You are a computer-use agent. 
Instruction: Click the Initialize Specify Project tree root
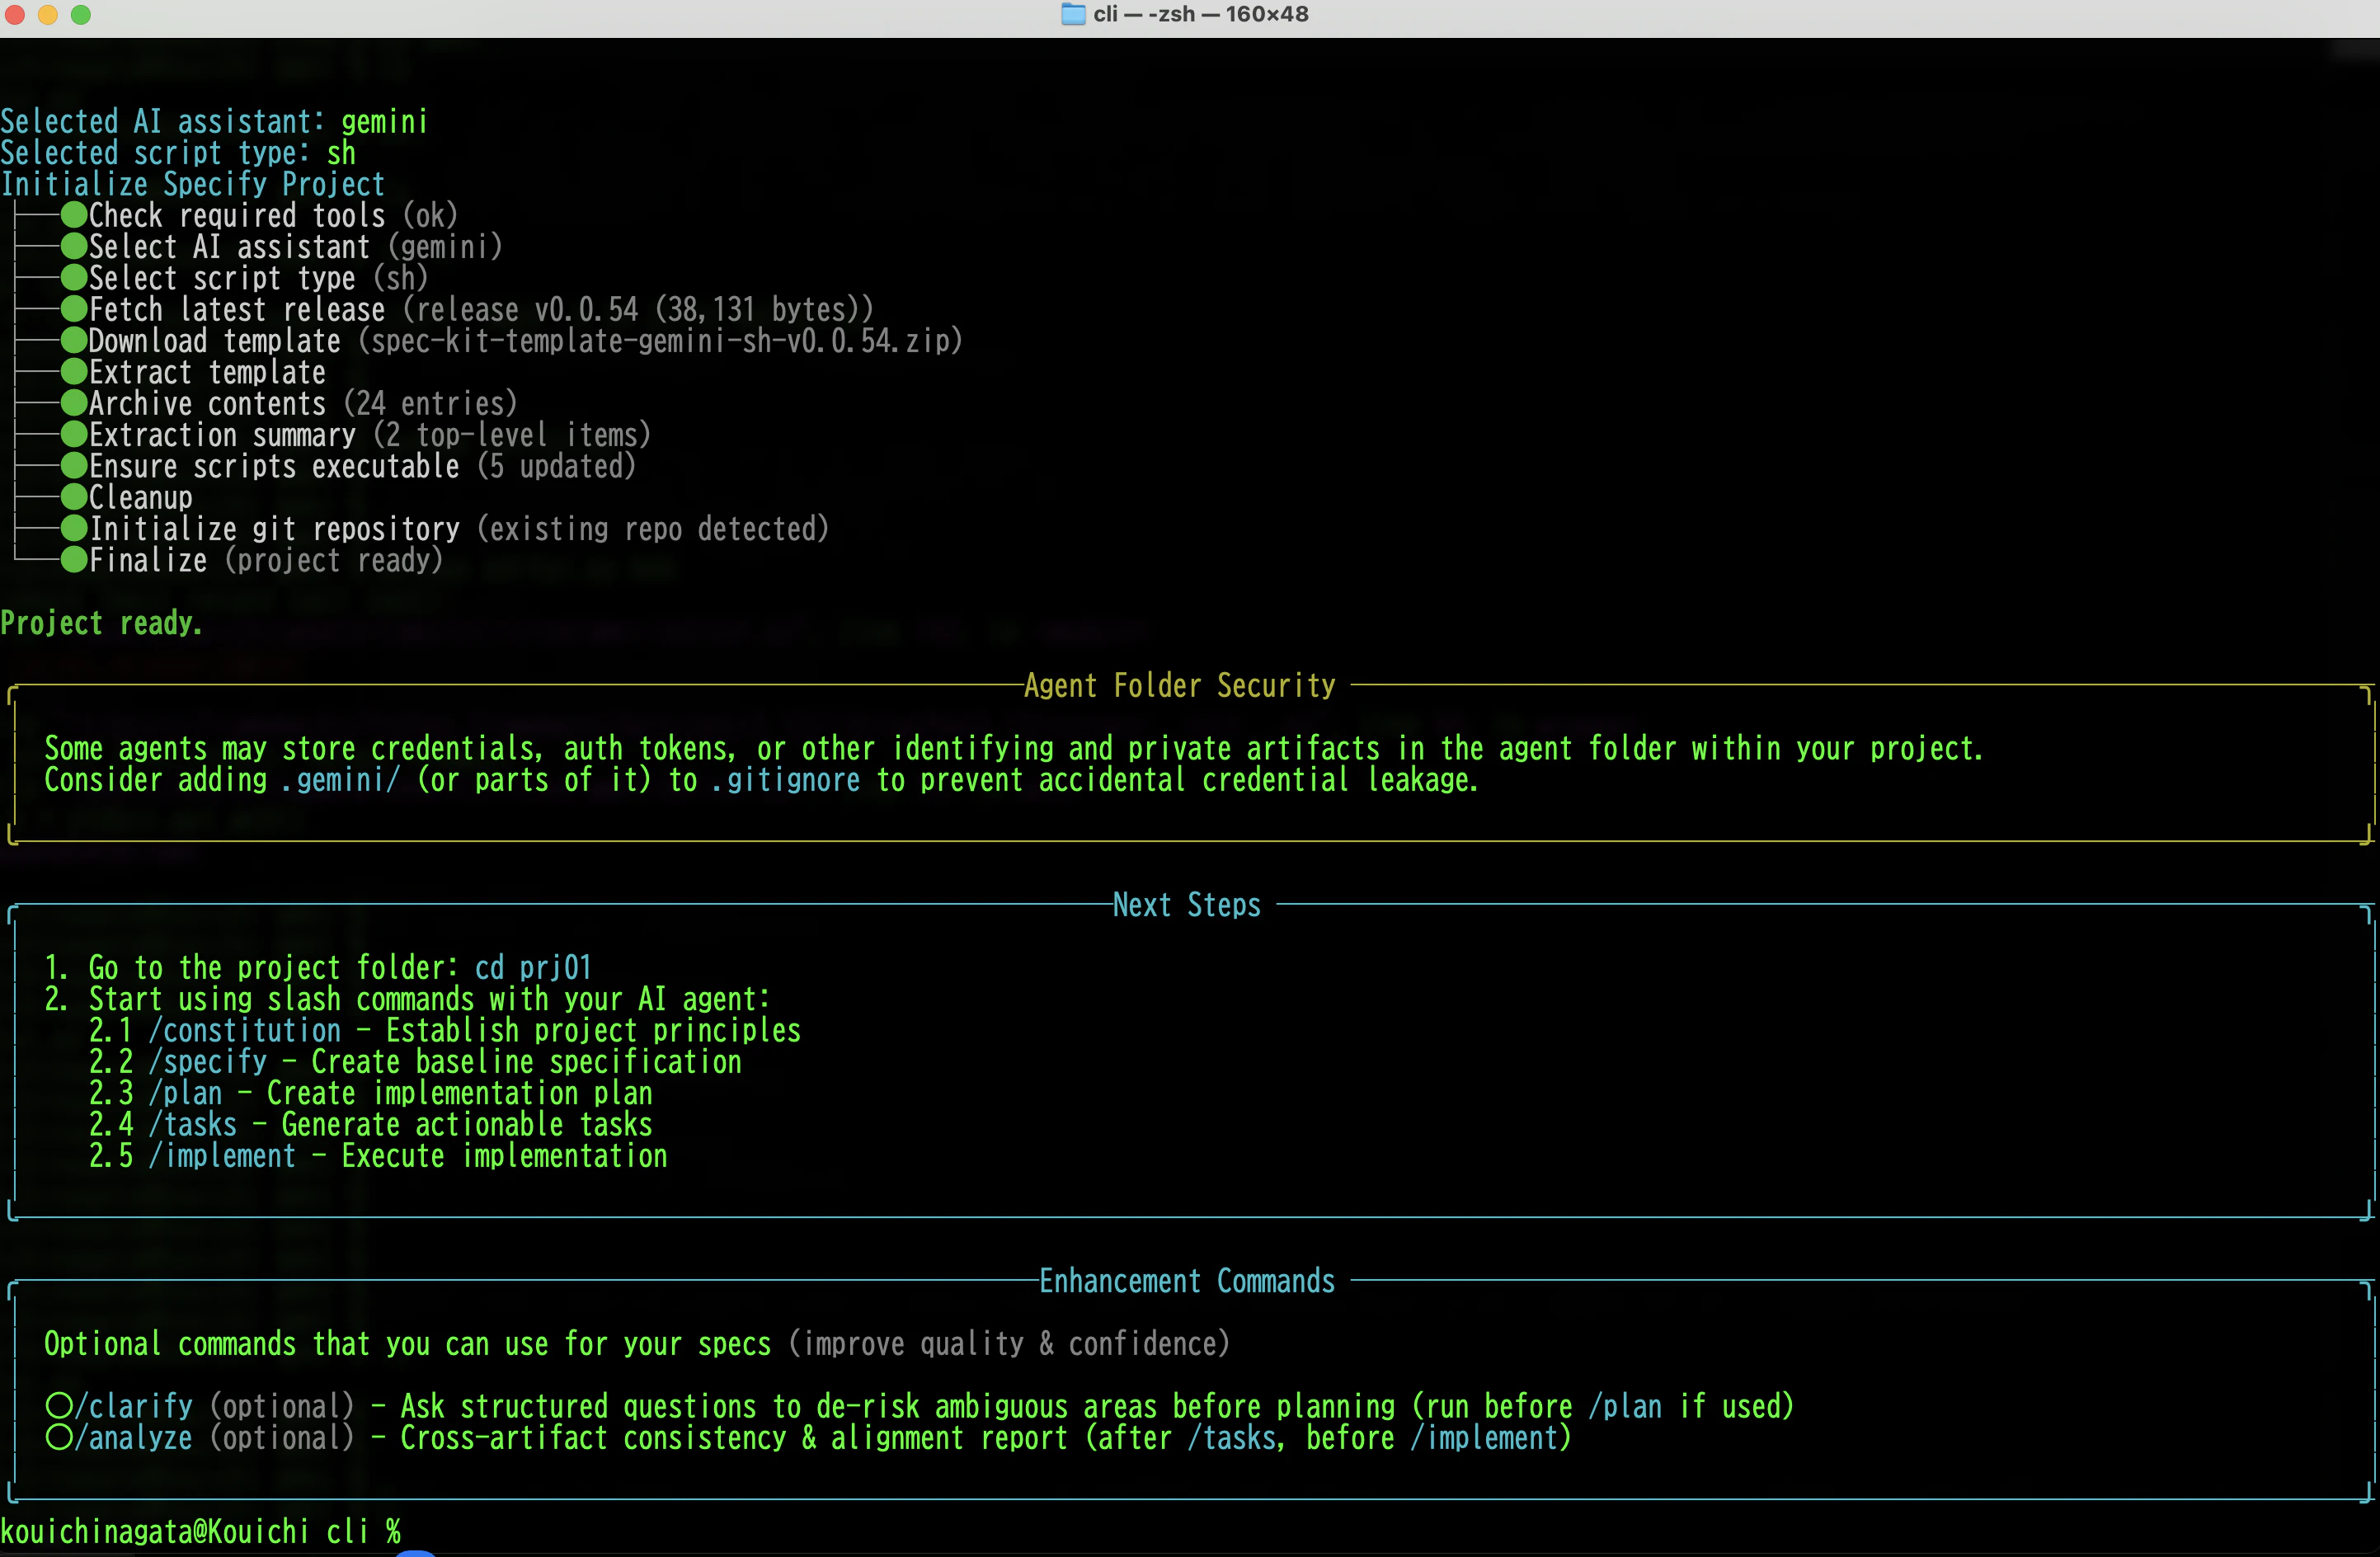(x=193, y=184)
